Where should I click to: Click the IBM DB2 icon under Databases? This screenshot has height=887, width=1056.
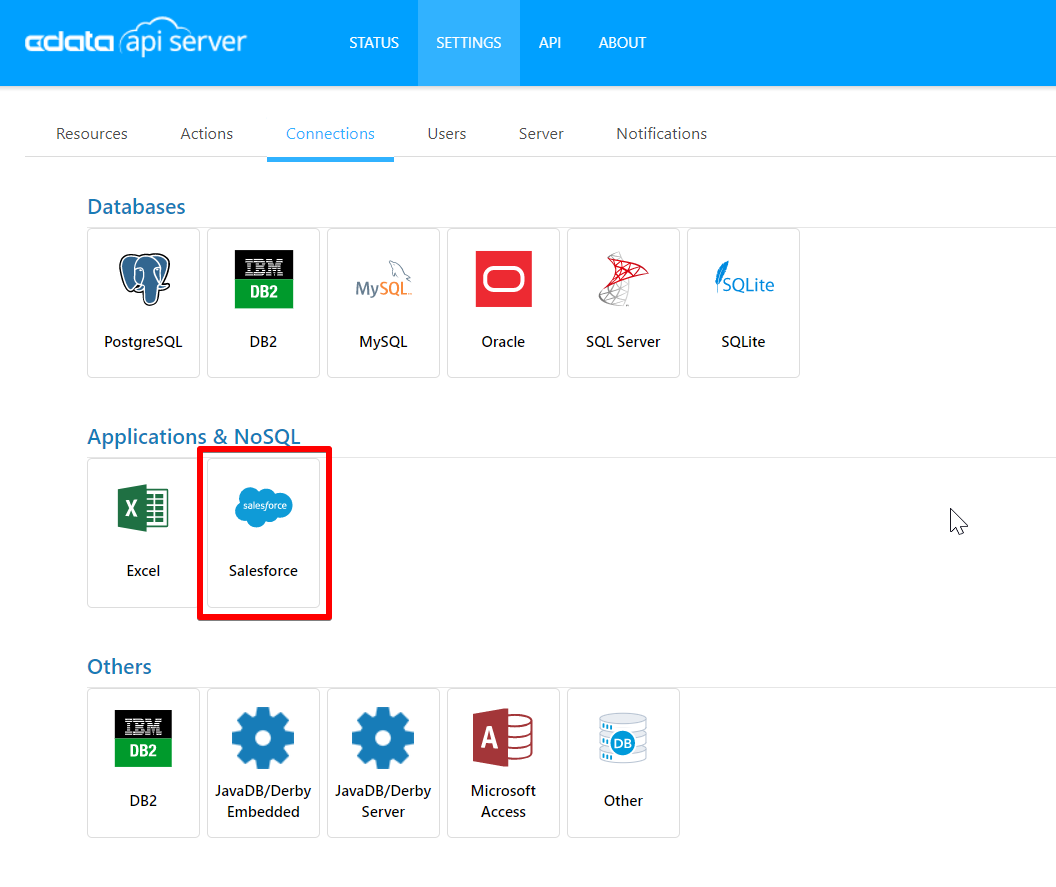(263, 279)
